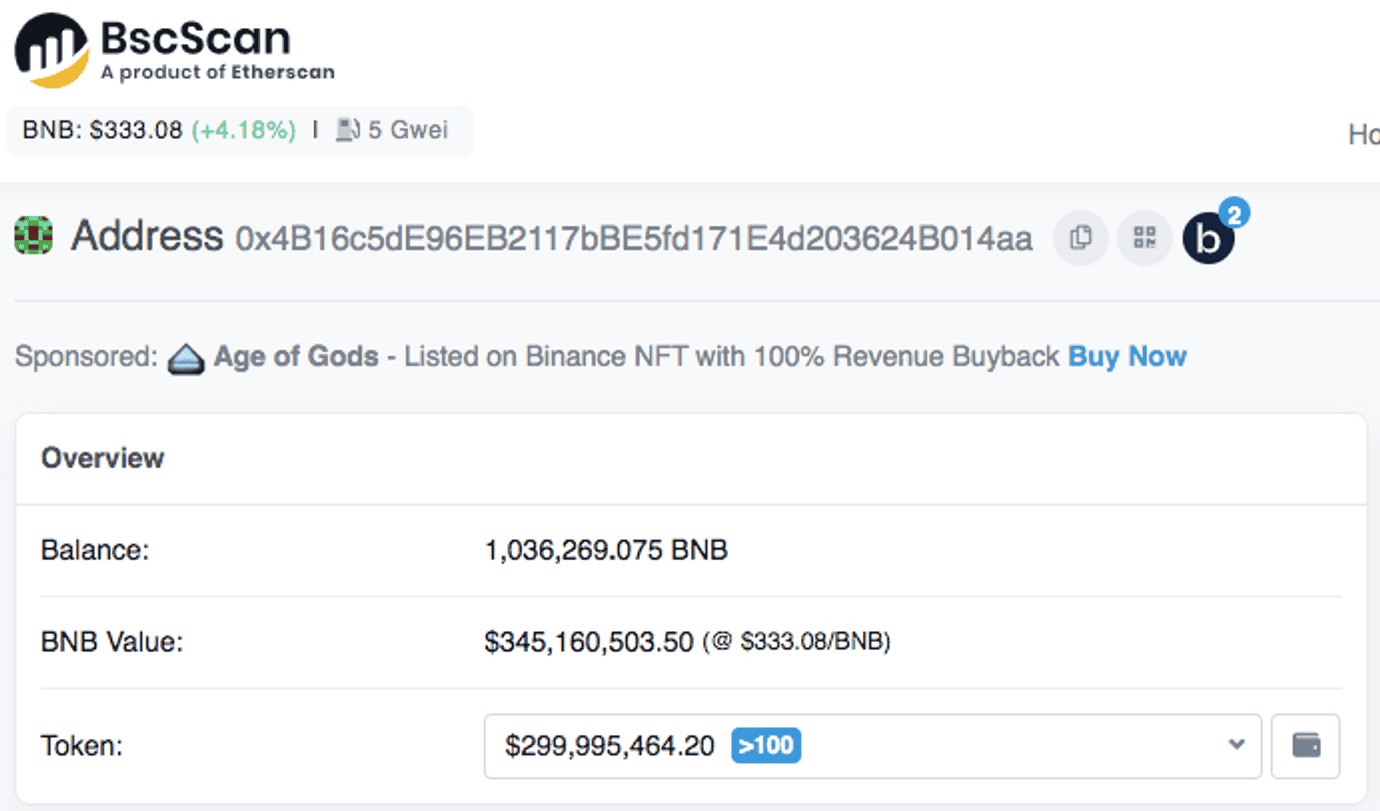
Task: Copy the address to clipboard
Action: click(1081, 238)
